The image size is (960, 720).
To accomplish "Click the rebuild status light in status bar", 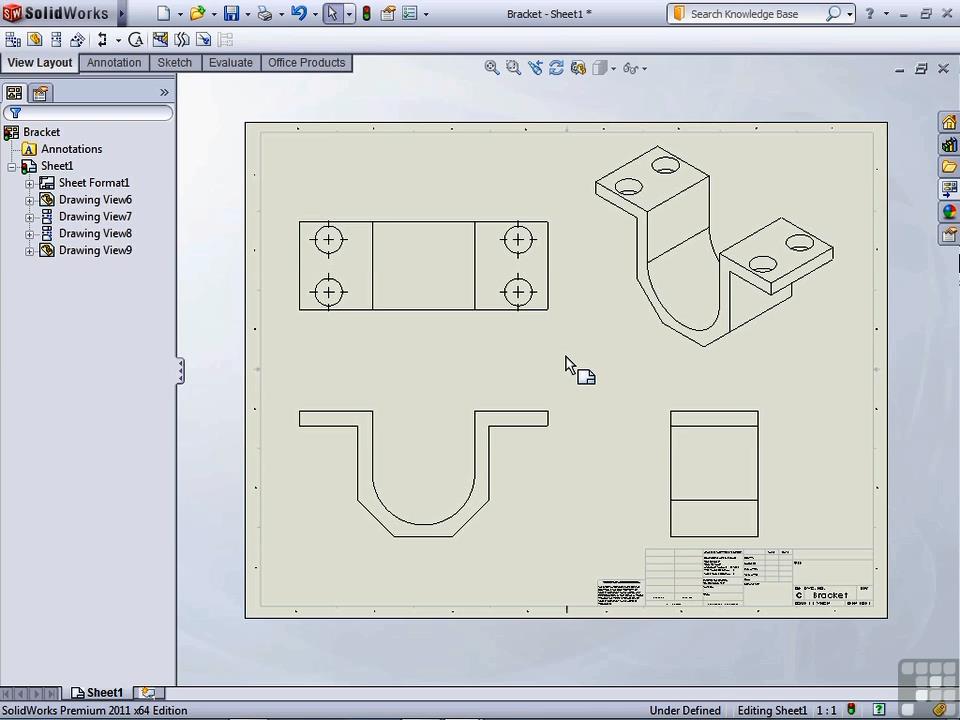I will [x=851, y=710].
